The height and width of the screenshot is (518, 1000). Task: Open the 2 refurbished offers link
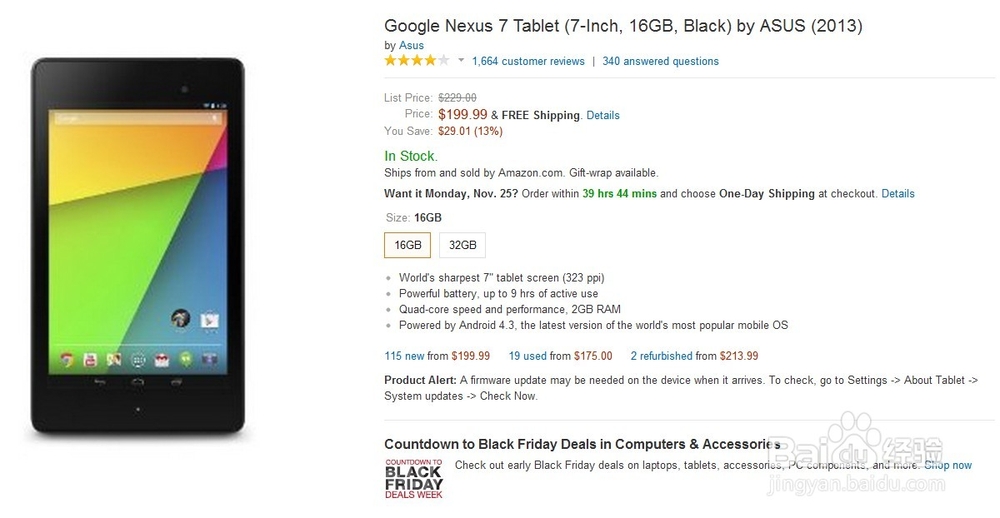click(x=661, y=355)
